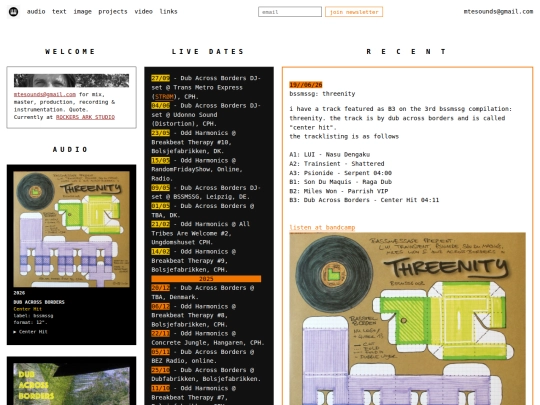
Task: Click the 23/05 date badge
Action: click(160, 133)
